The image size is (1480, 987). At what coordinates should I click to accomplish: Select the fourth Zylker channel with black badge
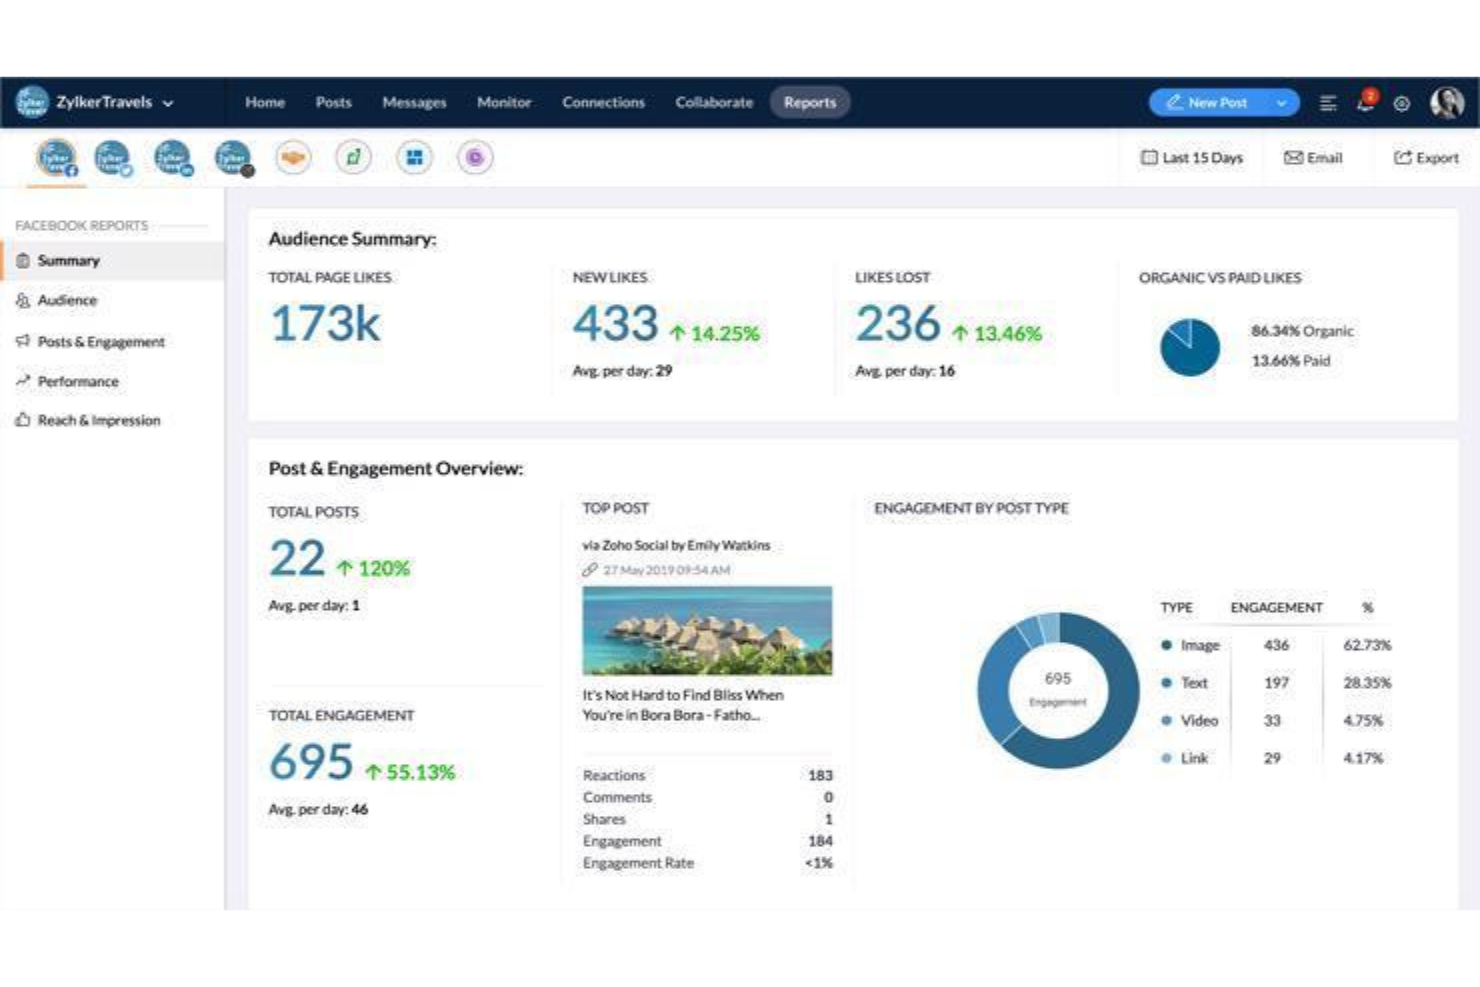point(233,158)
